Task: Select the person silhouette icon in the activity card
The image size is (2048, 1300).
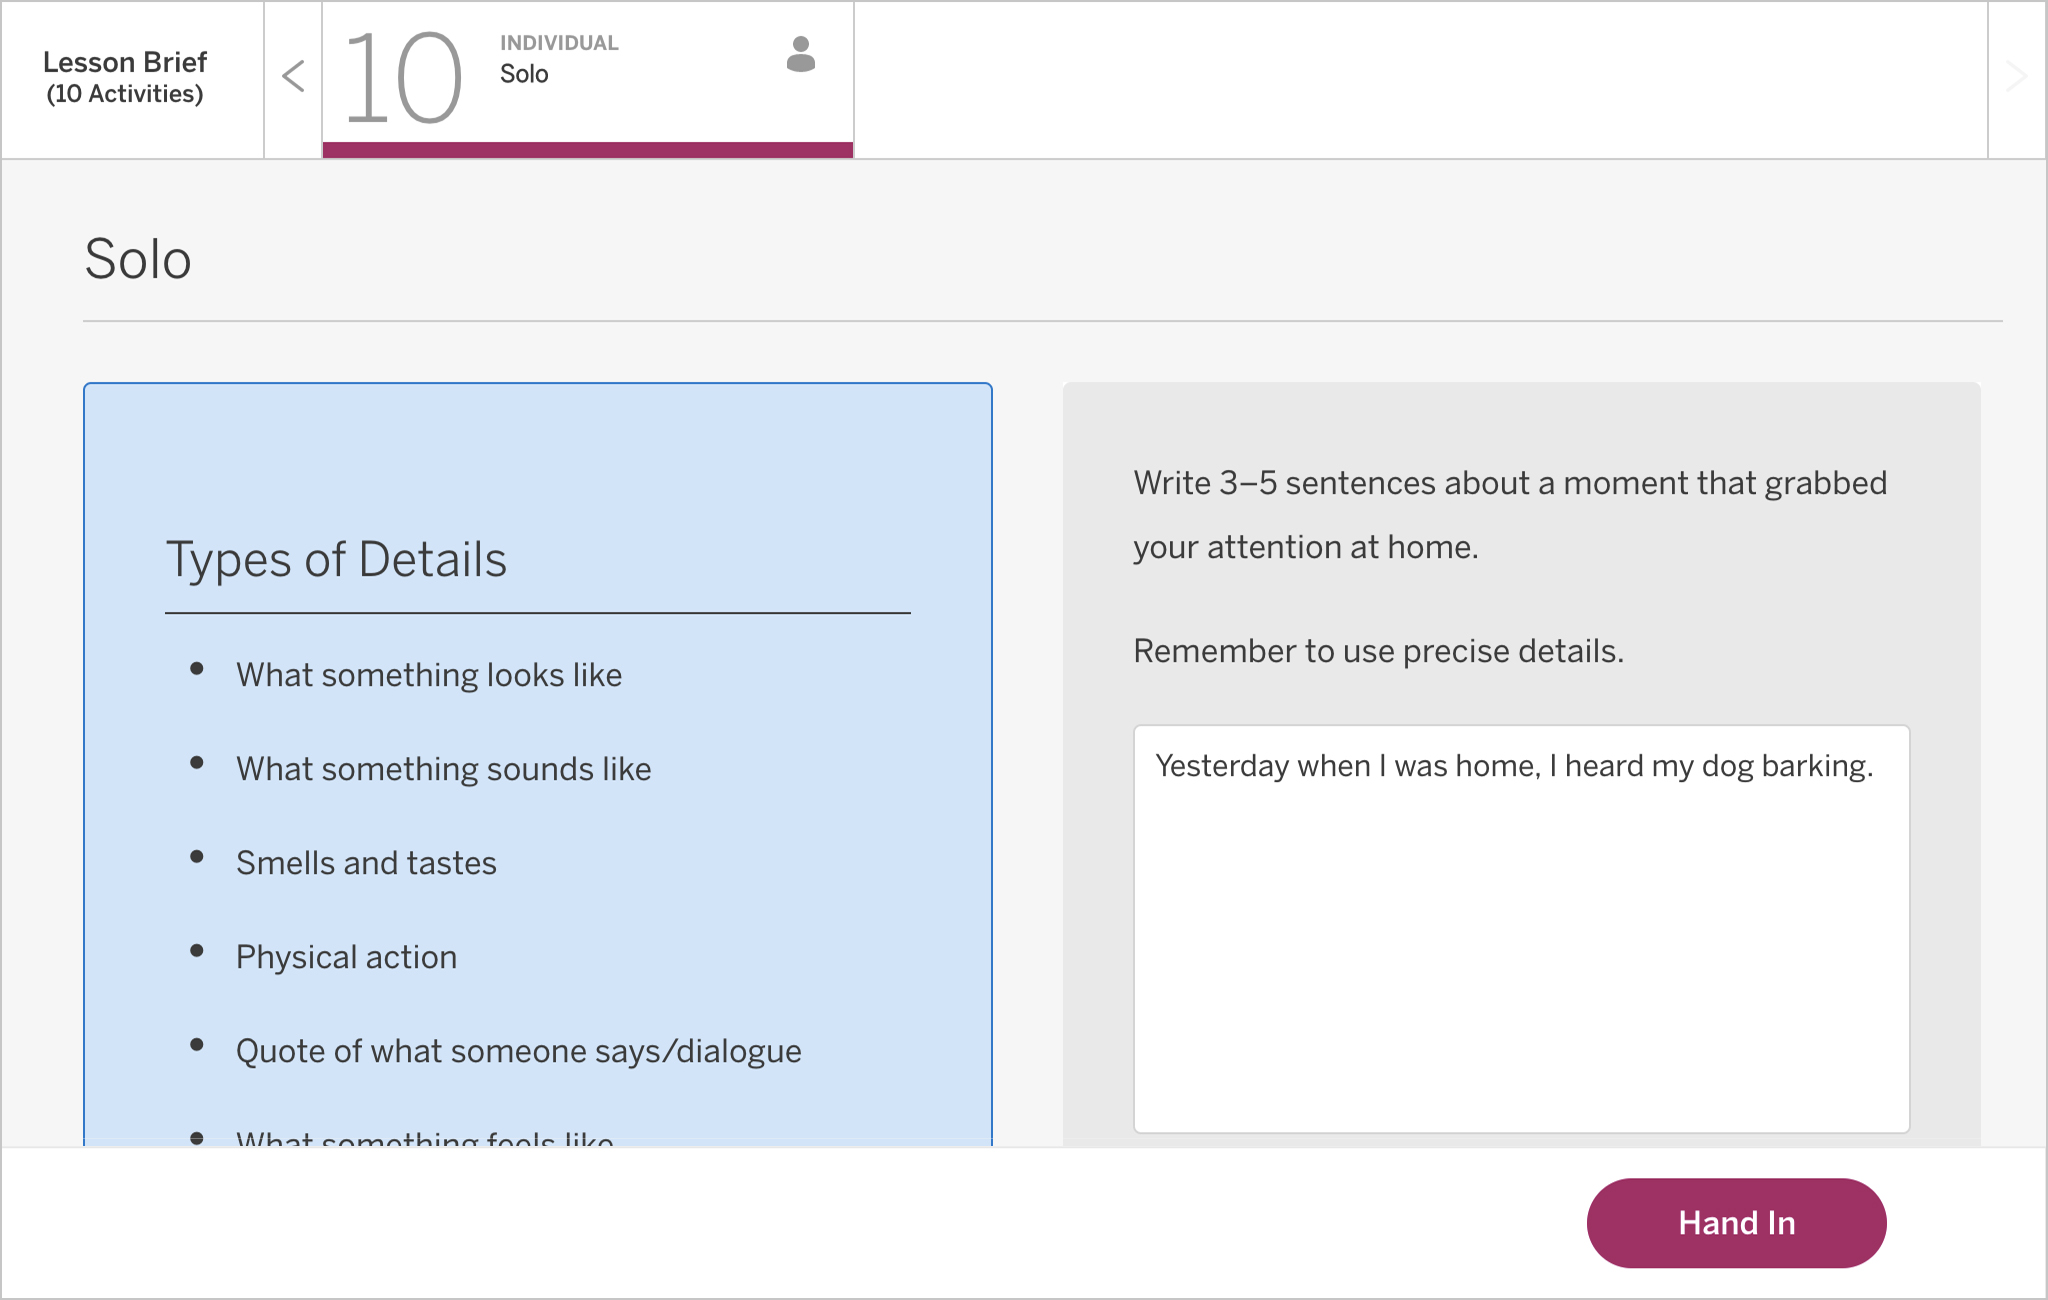Action: 800,58
